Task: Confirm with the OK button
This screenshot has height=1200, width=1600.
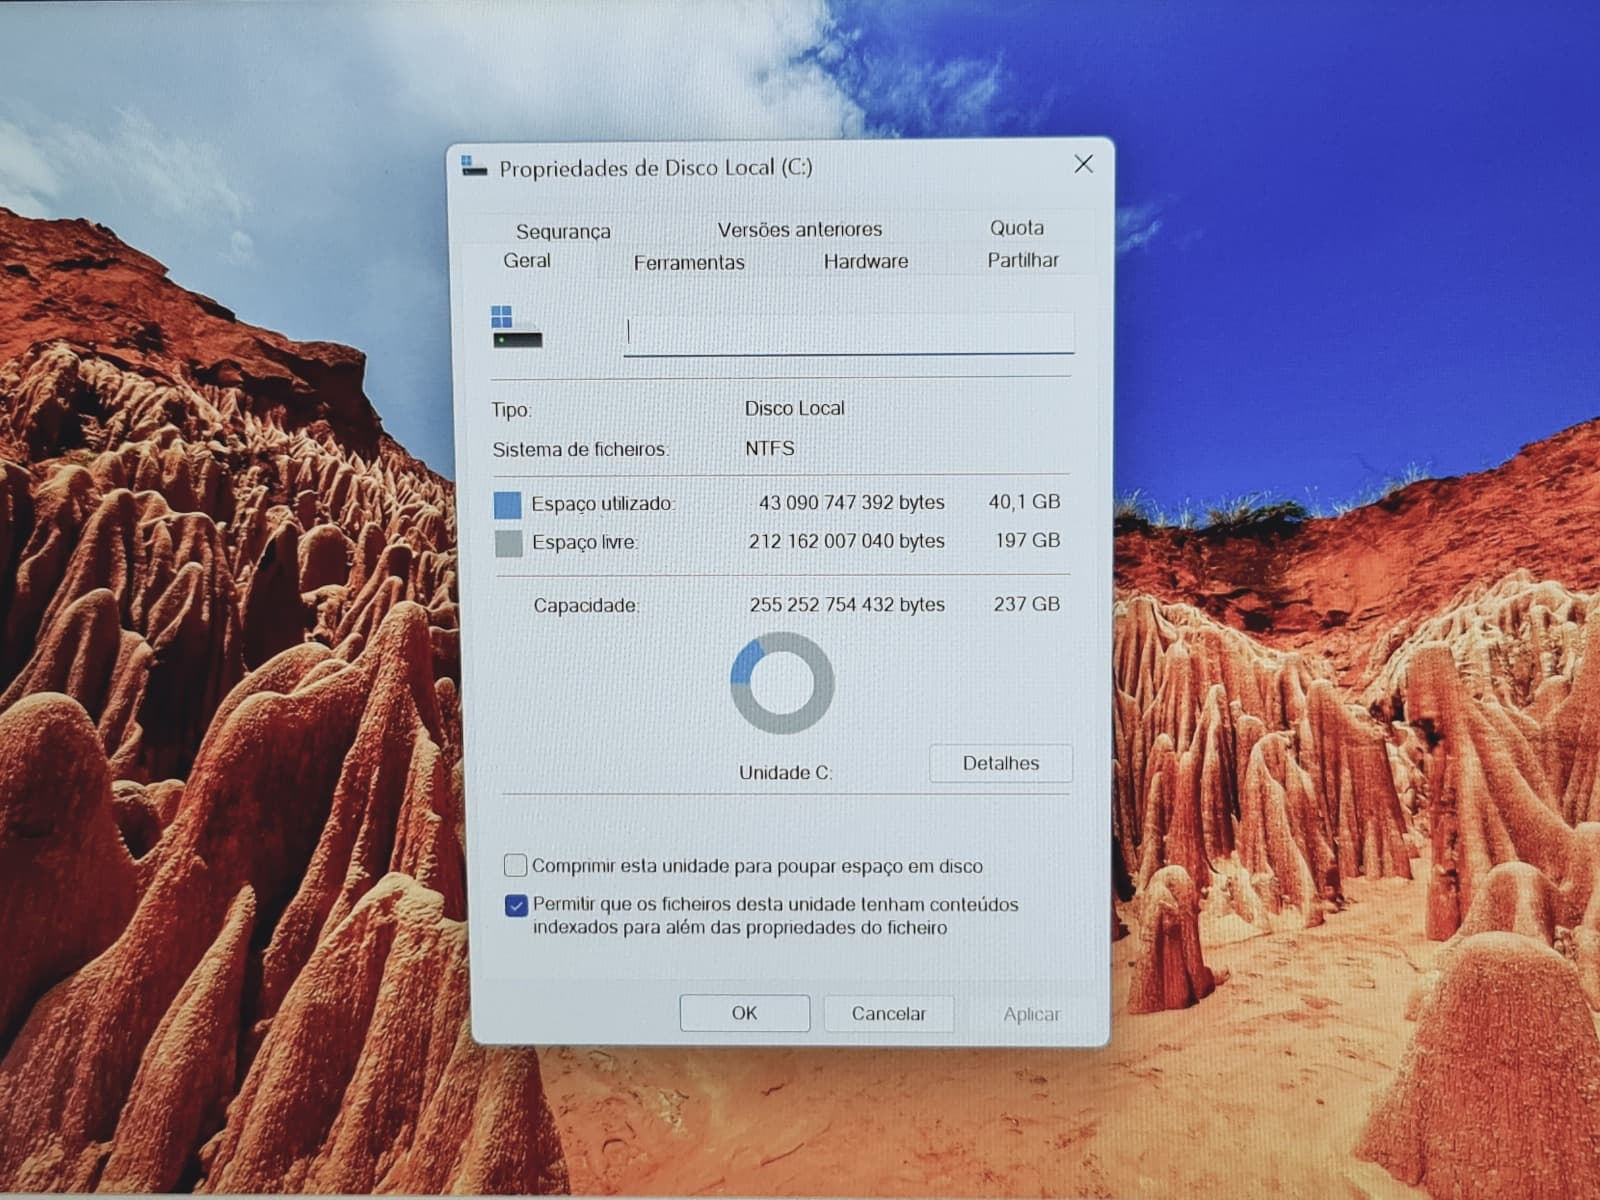Action: pyautogui.click(x=745, y=1013)
